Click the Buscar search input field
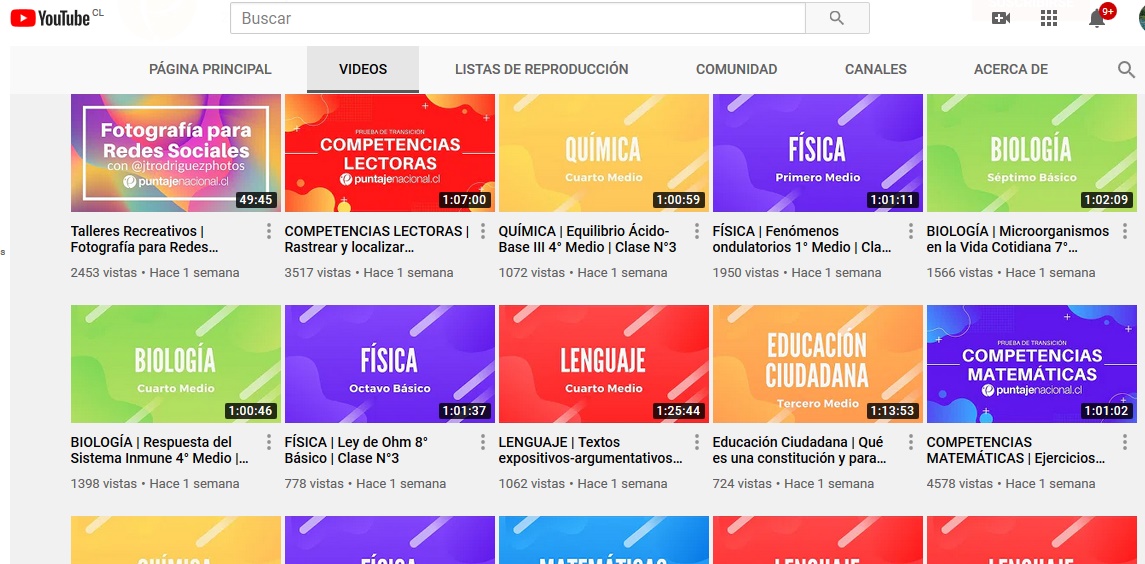 coord(517,18)
